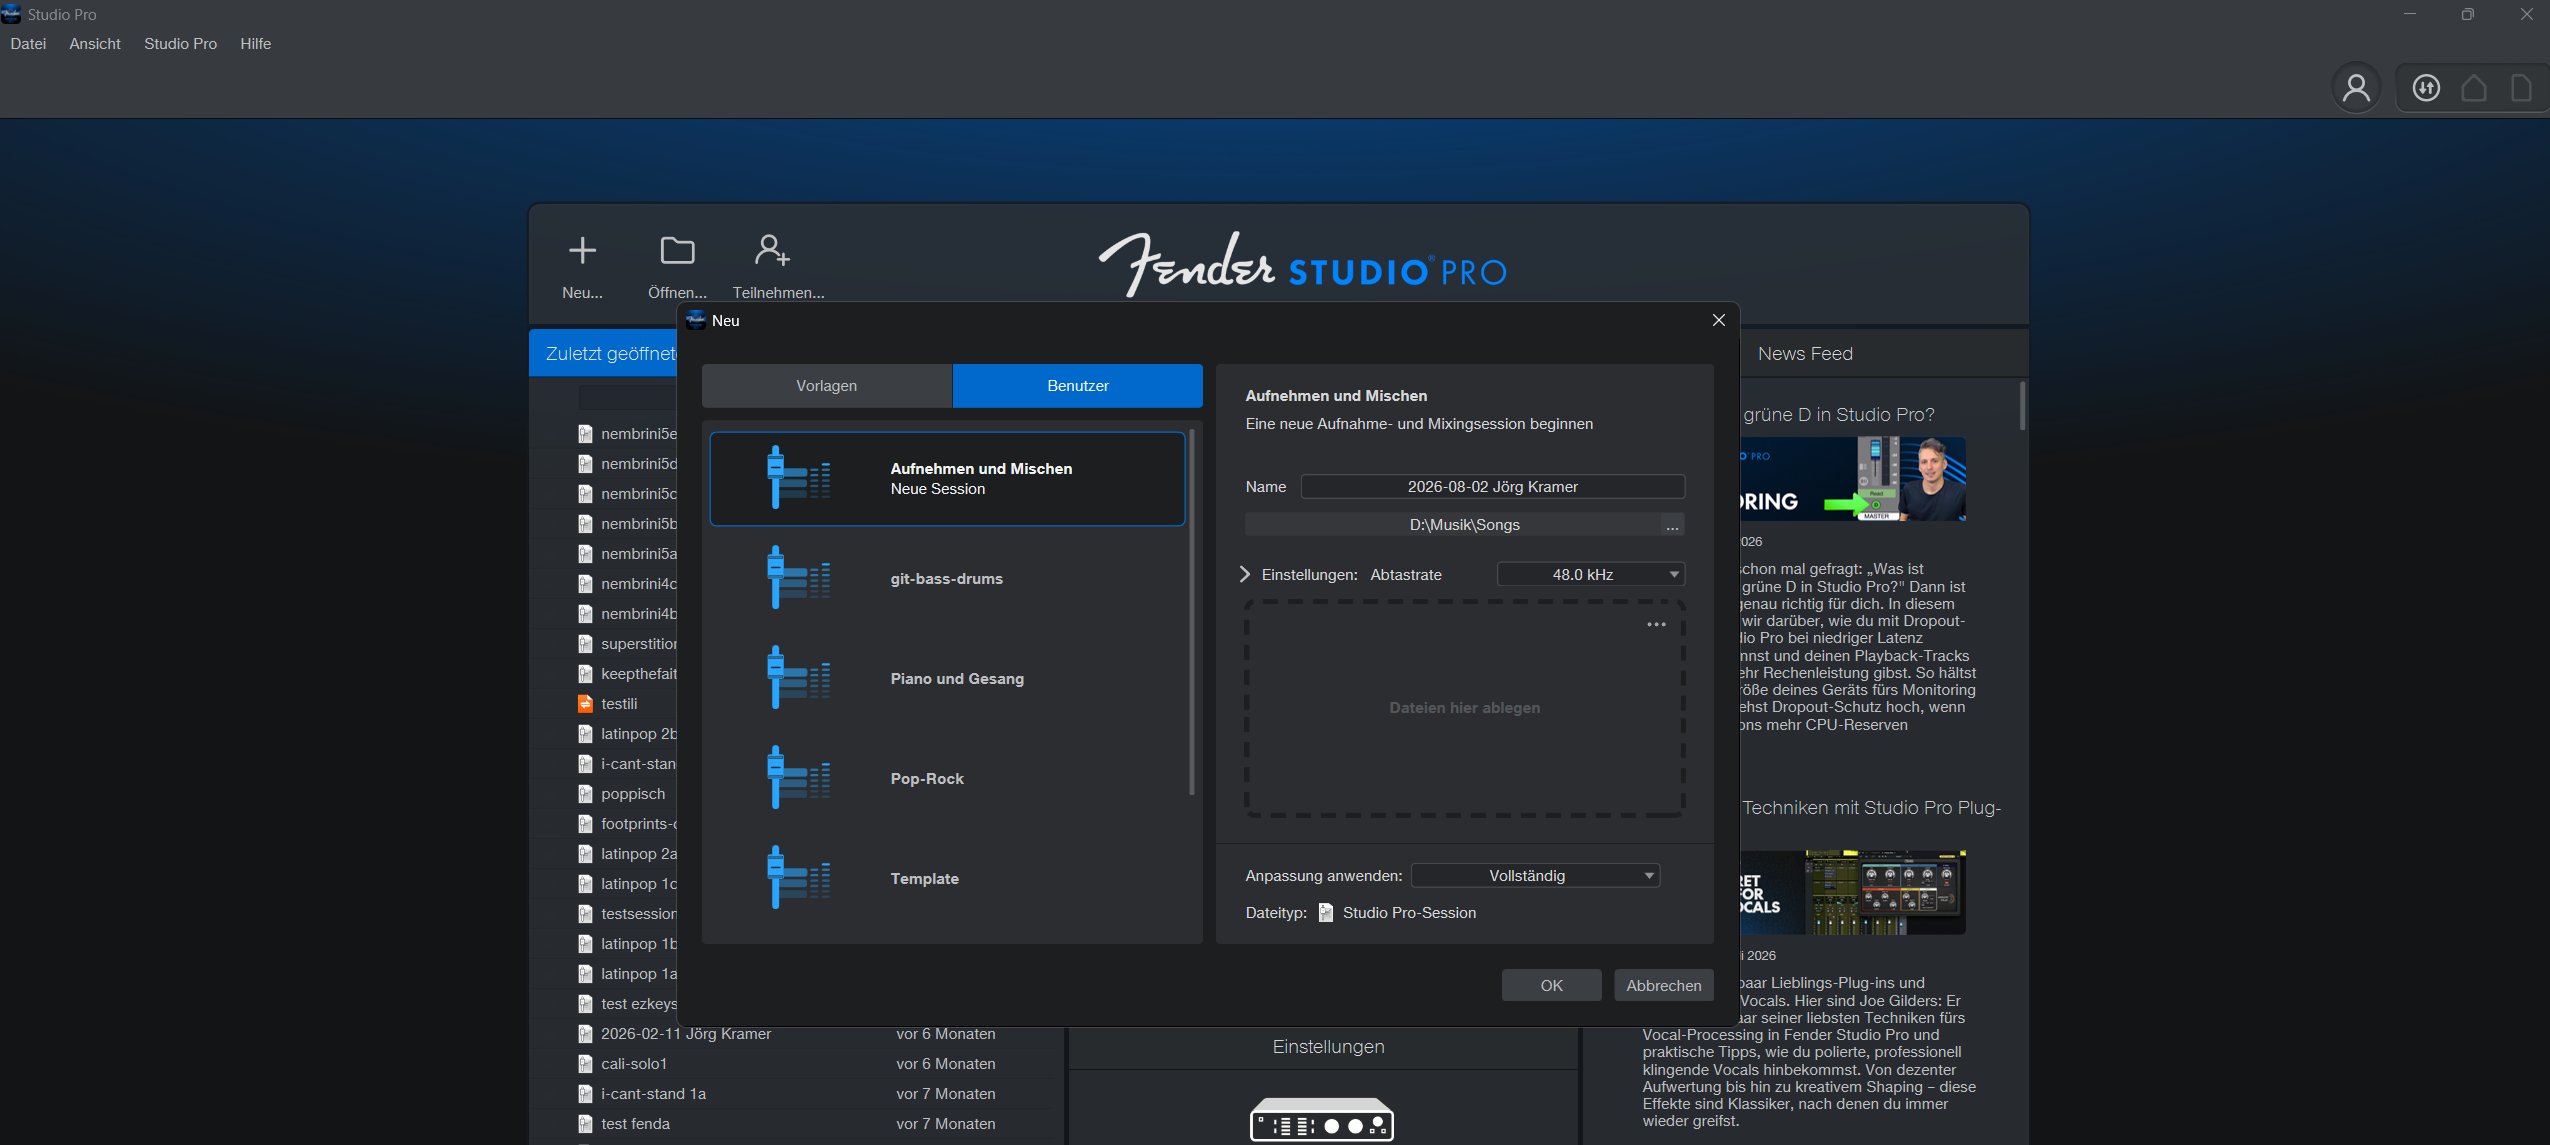Click the Dateien hier ablegen drop zone

point(1464,708)
